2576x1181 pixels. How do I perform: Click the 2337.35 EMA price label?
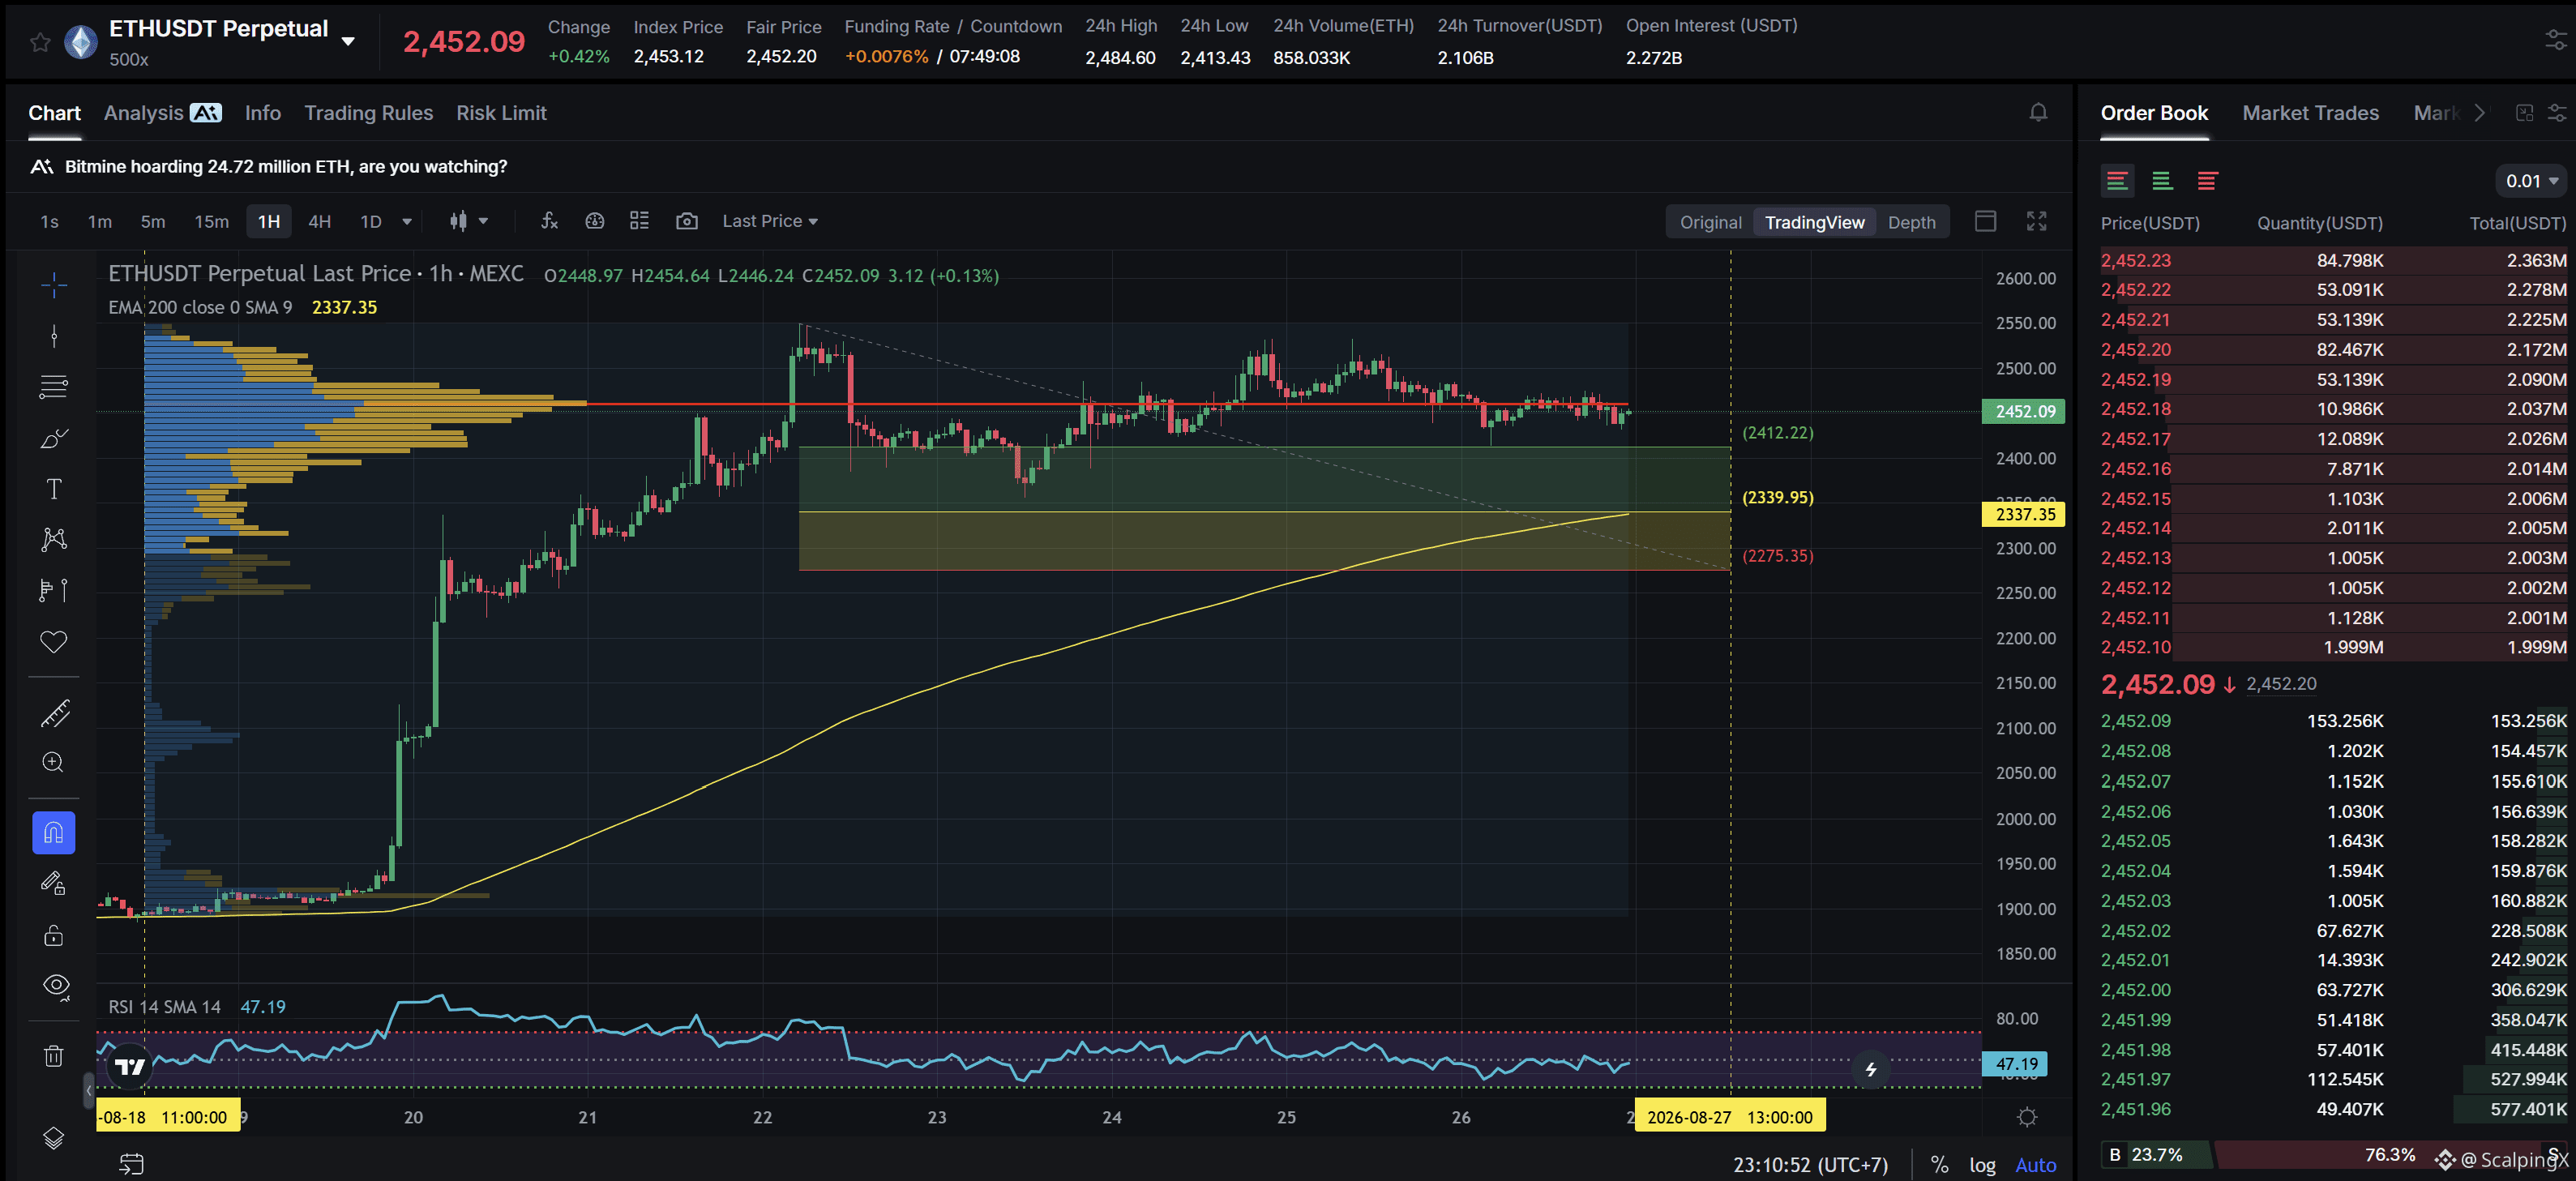[2024, 514]
